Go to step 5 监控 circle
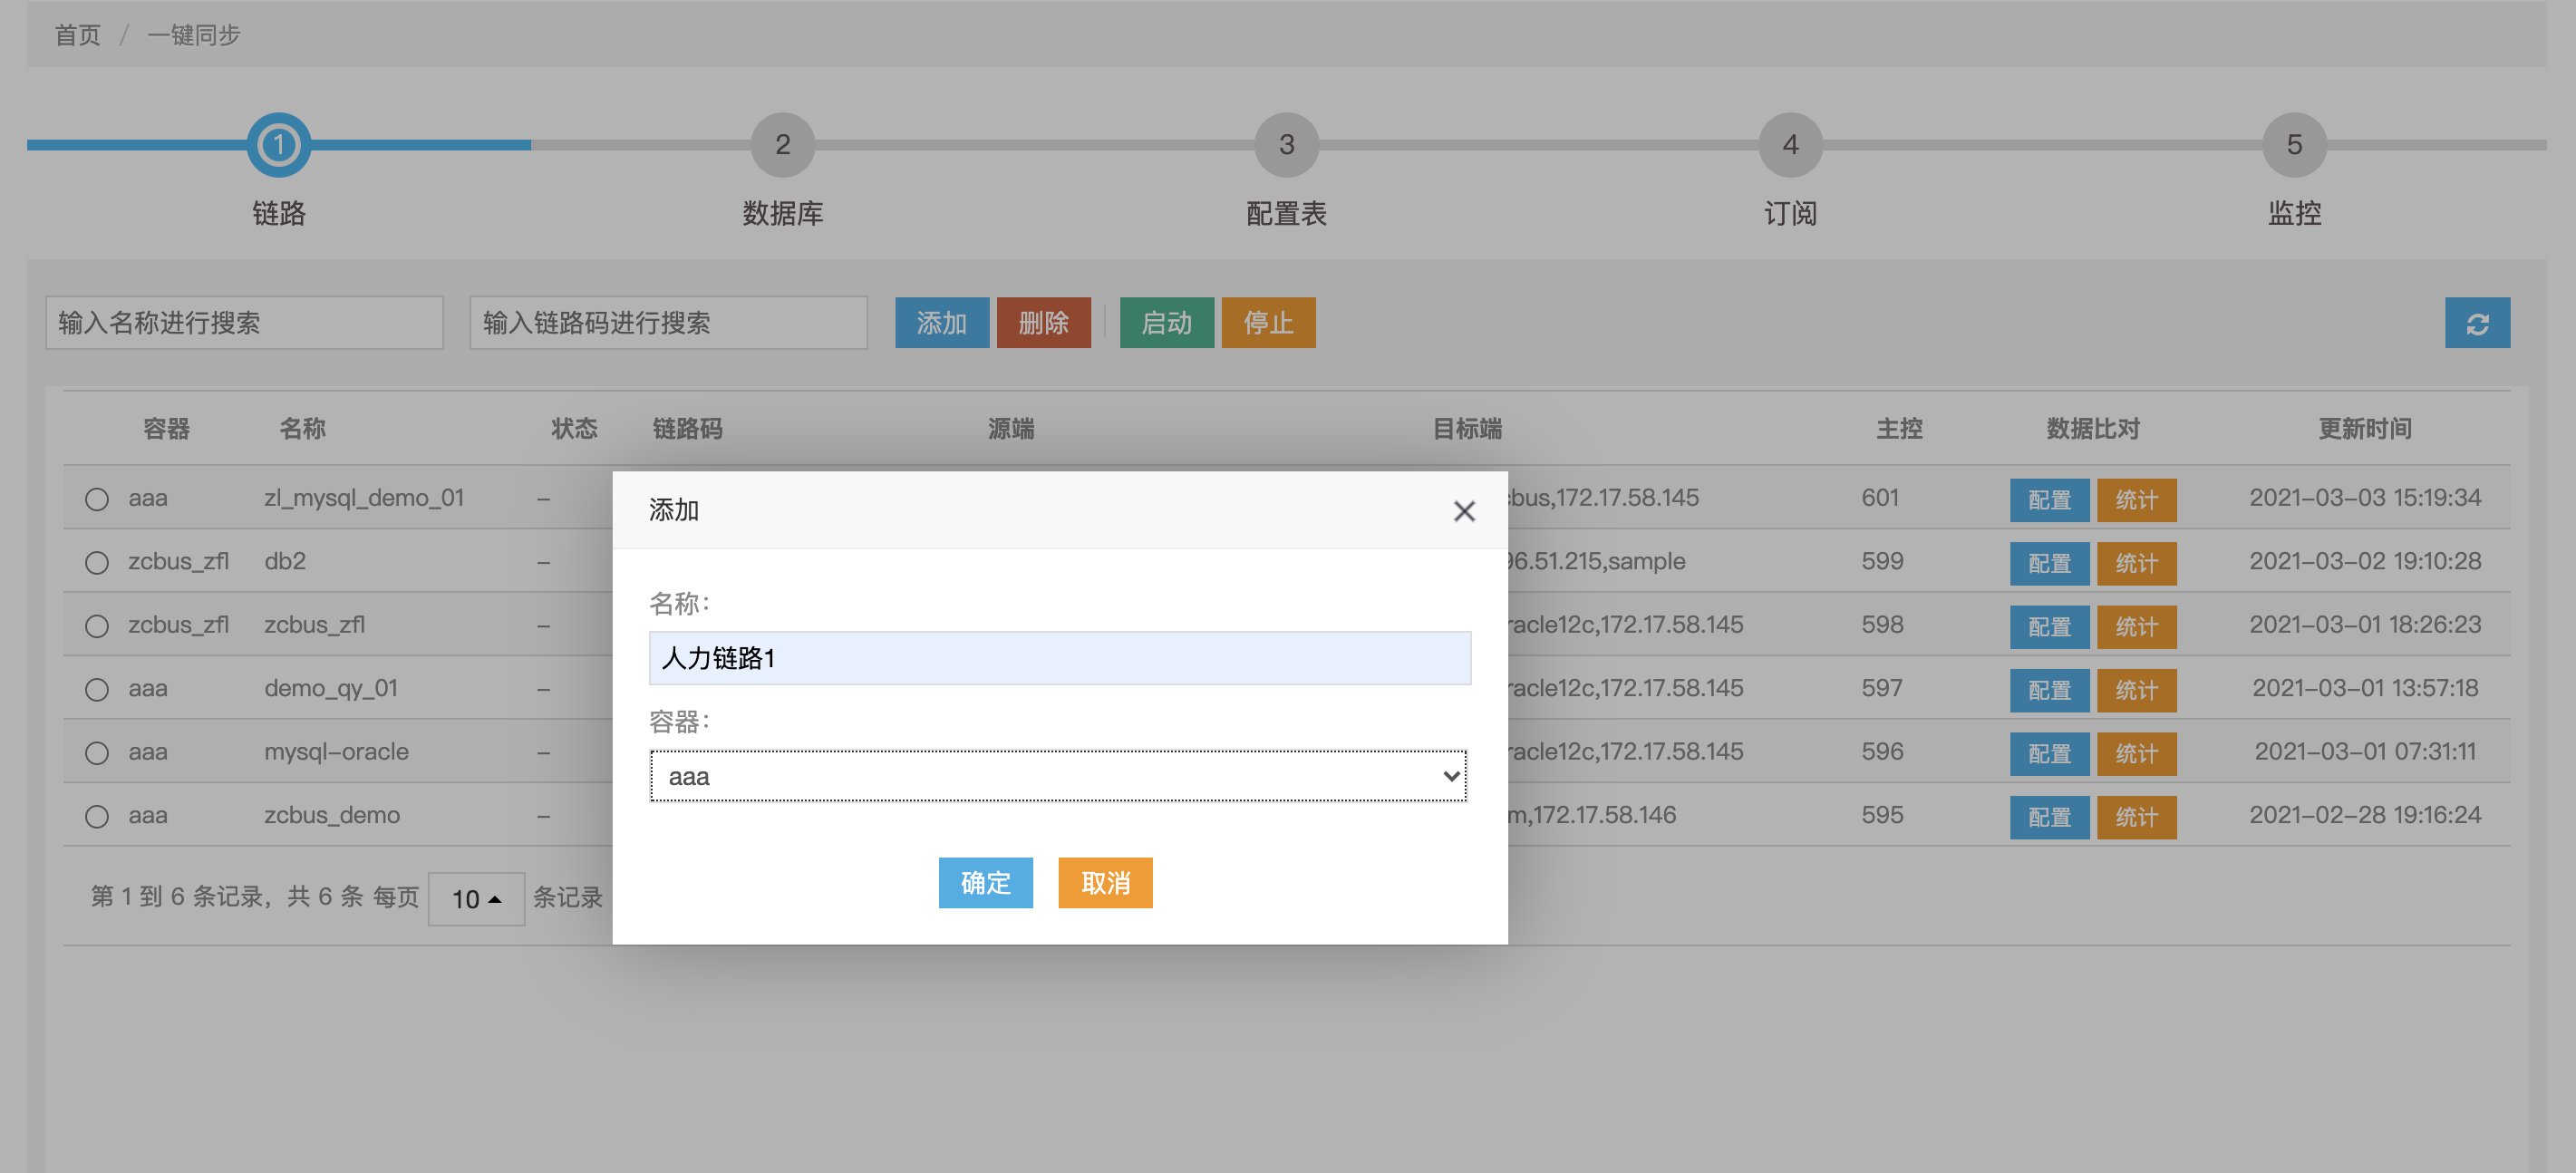The height and width of the screenshot is (1173, 2576). (2293, 145)
